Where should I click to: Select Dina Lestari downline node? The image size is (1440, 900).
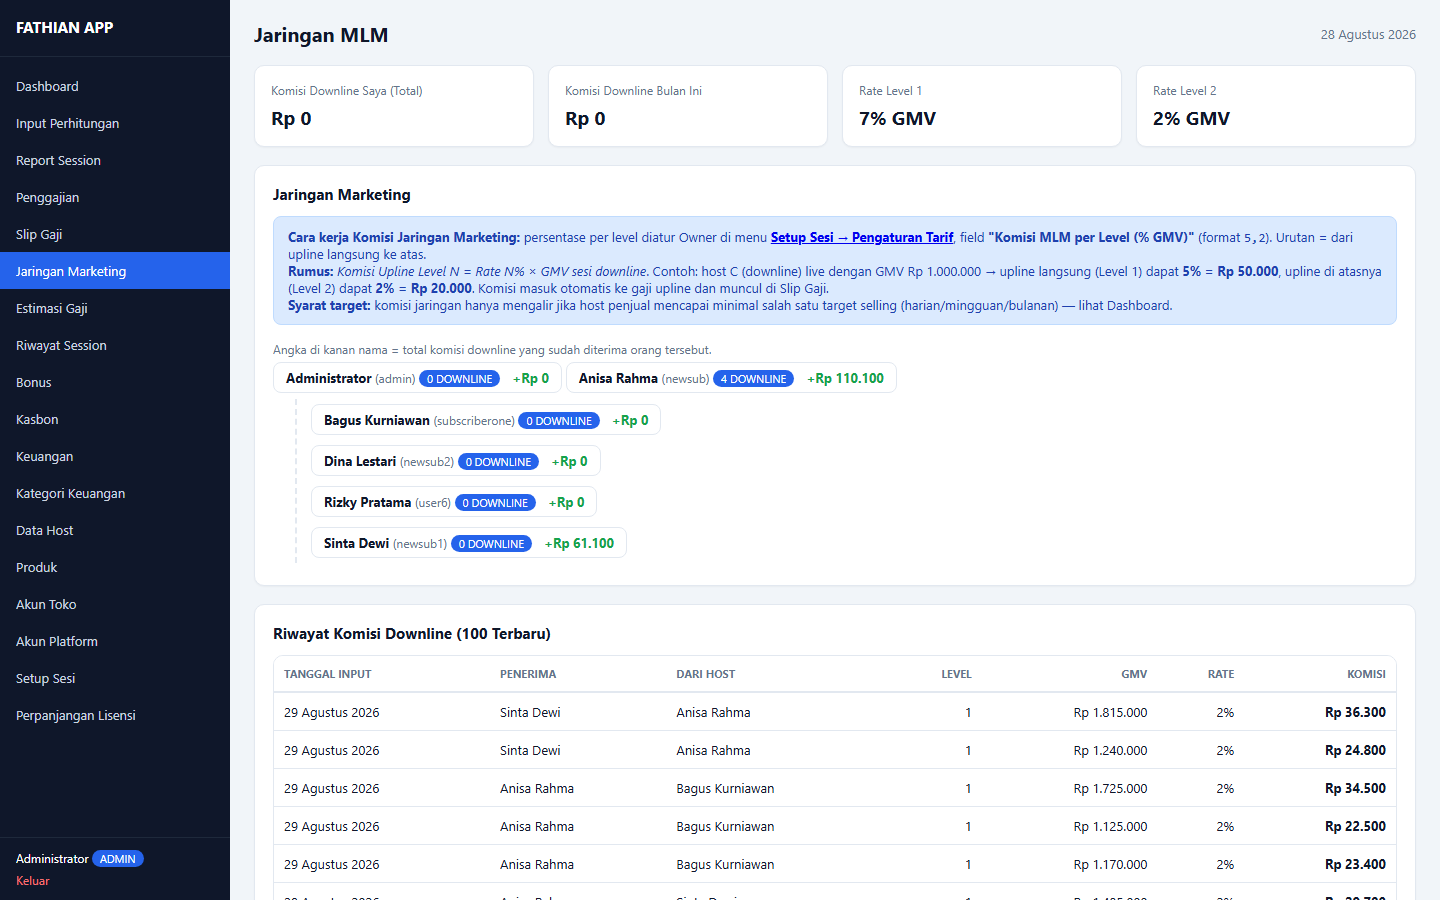(x=456, y=462)
